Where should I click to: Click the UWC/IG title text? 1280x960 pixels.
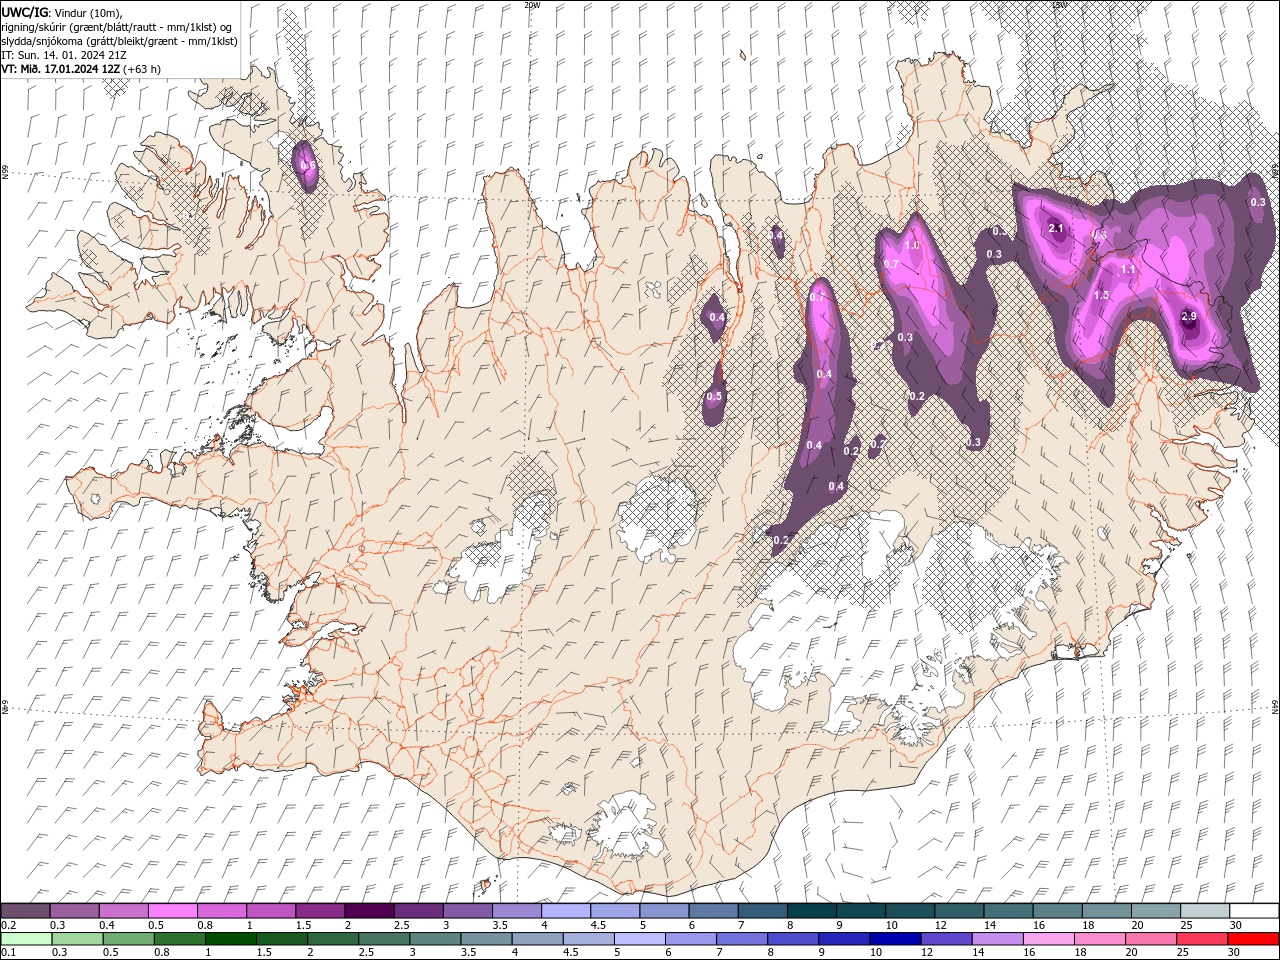24,12
